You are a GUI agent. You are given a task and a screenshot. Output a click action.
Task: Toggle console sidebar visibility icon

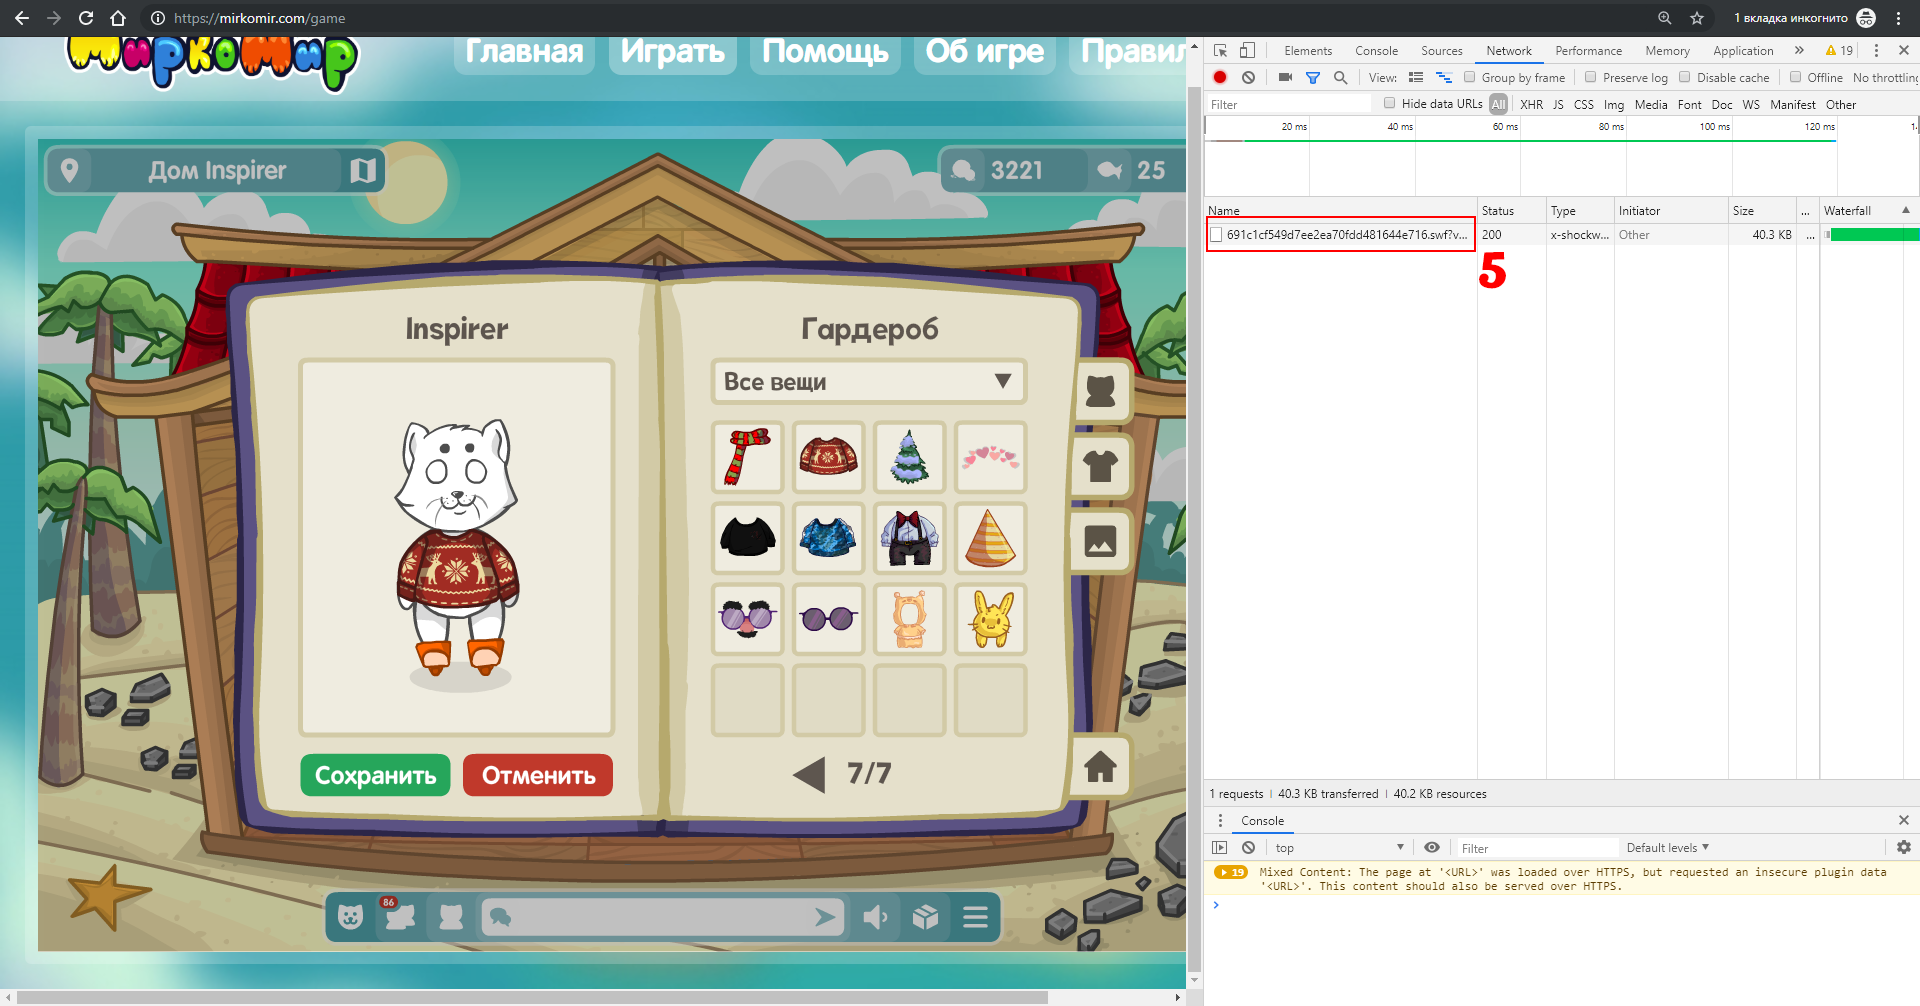[x=1220, y=847]
